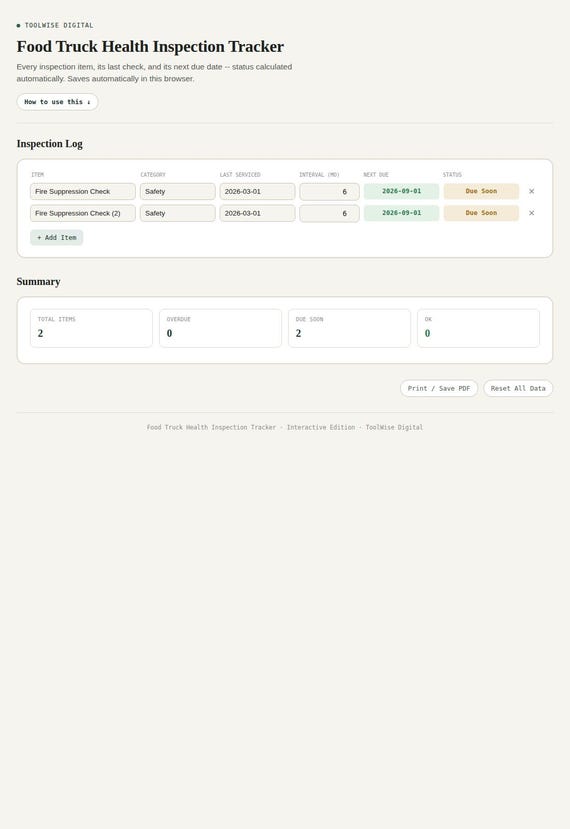570x829 pixels.
Task: Change category of Fire Suppression Check (2) row
Action: [x=178, y=213]
